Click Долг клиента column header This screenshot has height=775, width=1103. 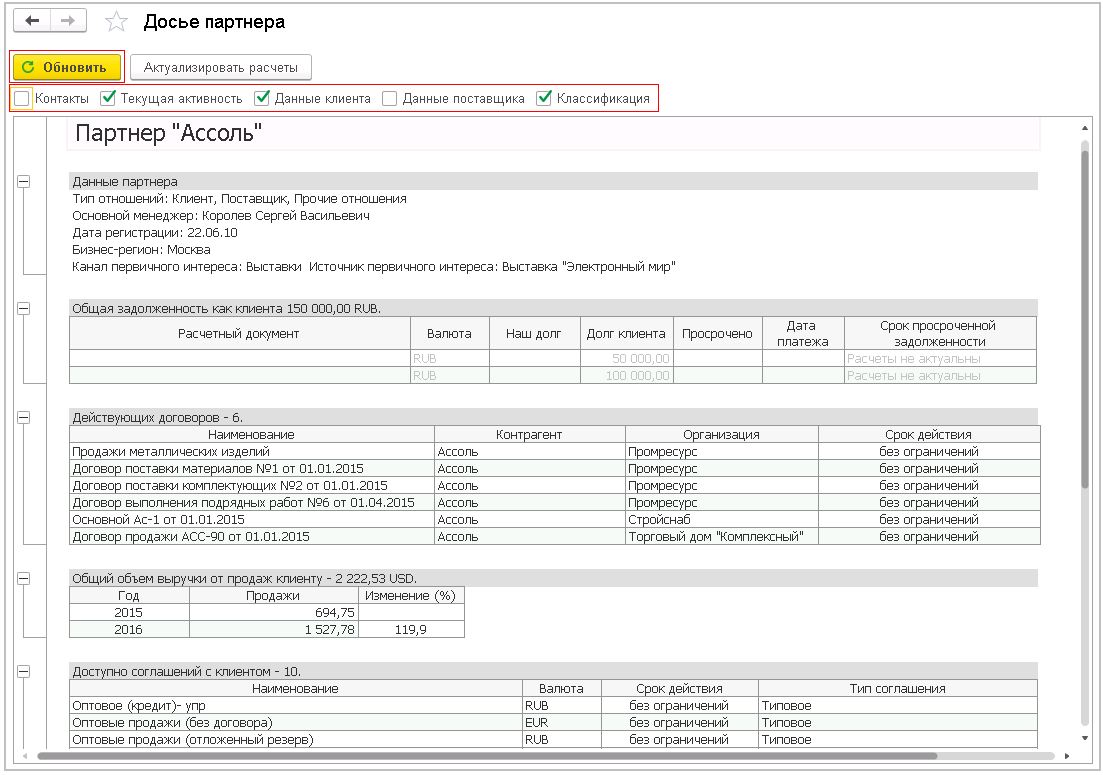click(x=627, y=333)
